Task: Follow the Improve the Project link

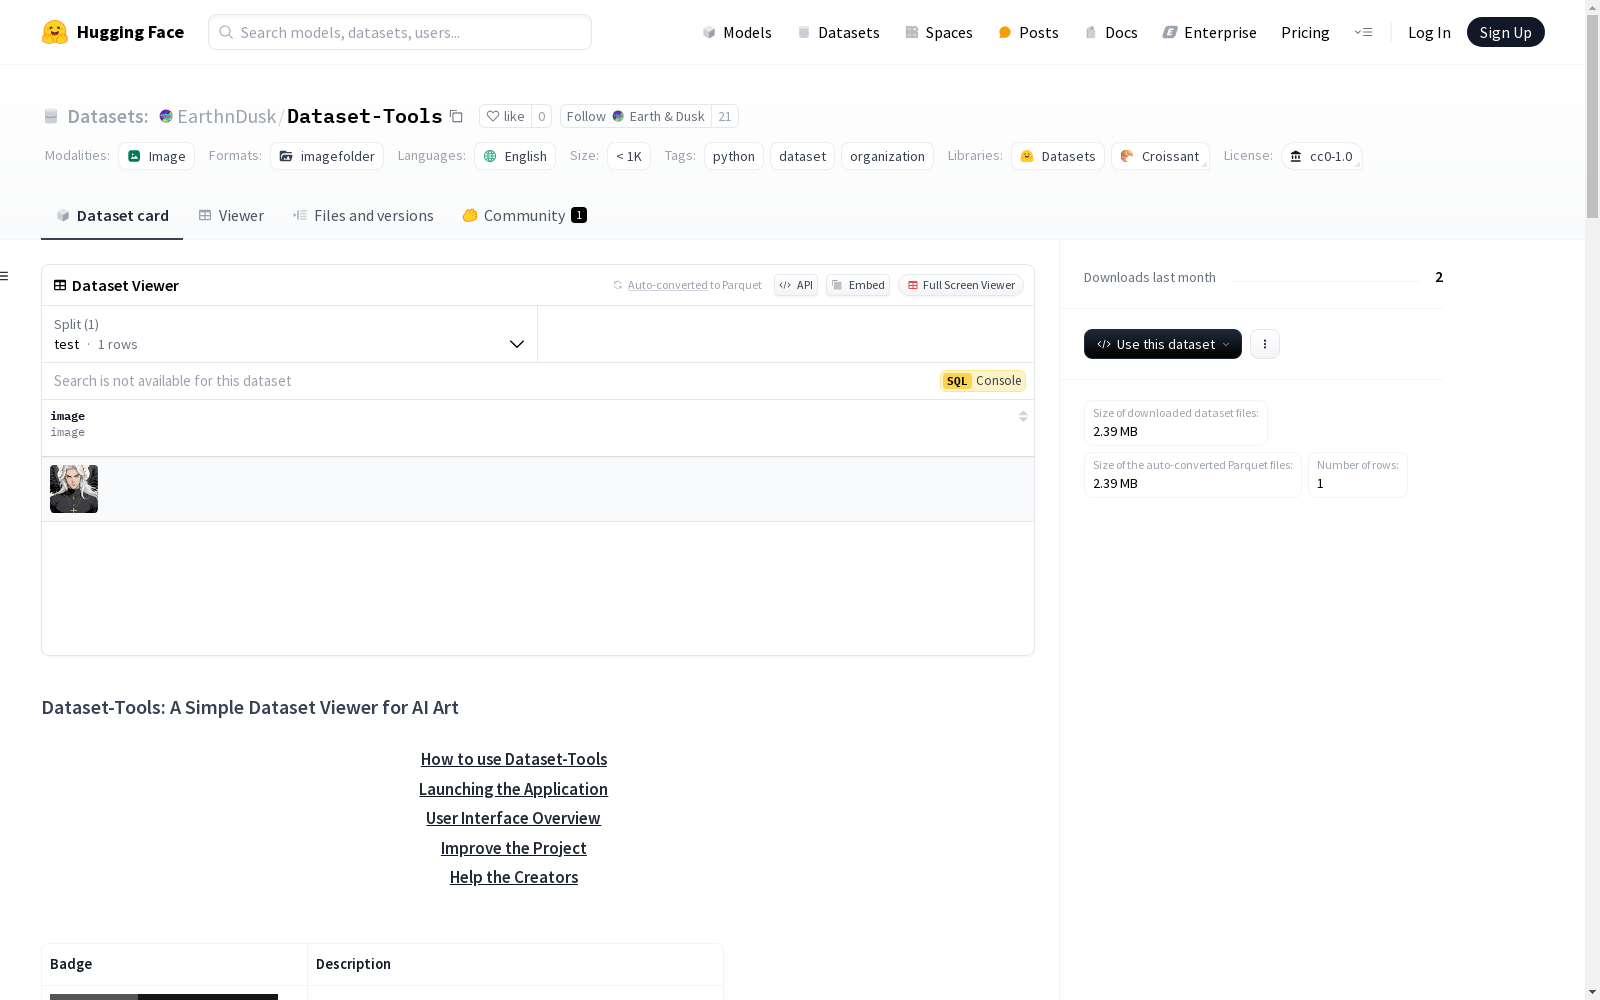Action: coord(514,848)
